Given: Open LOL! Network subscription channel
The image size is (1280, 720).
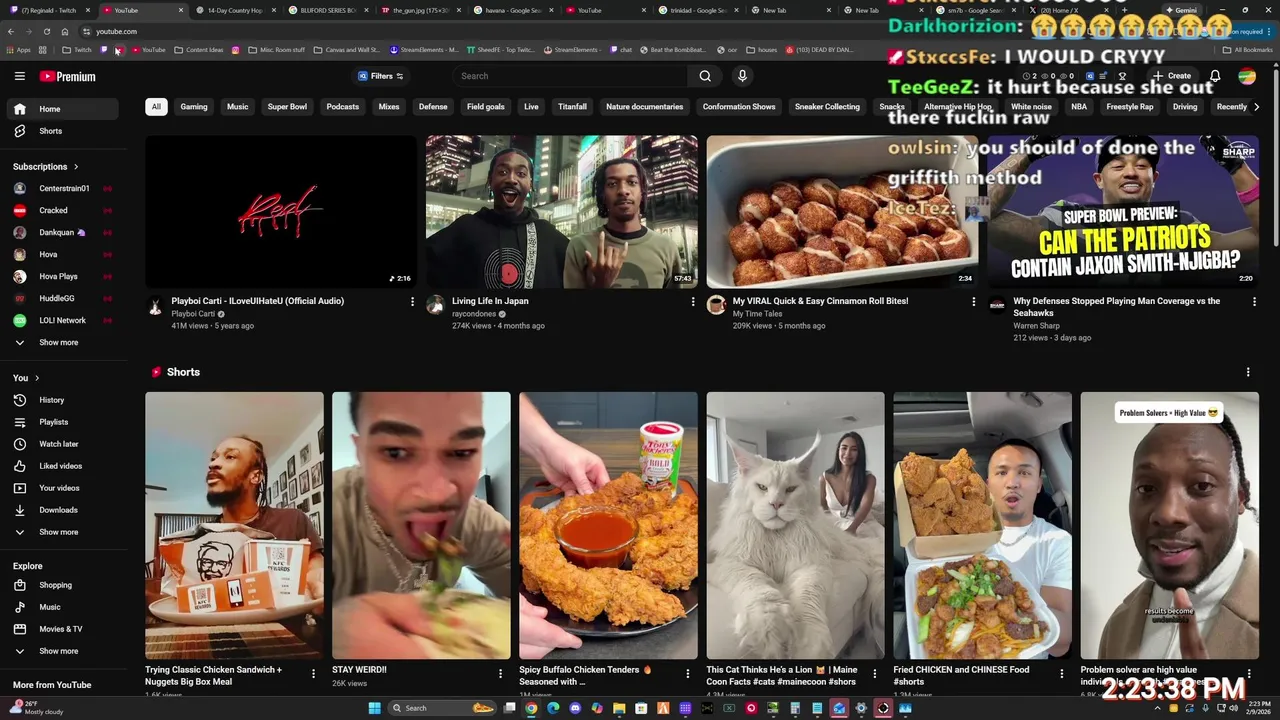Looking at the screenshot, I should pos(62,320).
